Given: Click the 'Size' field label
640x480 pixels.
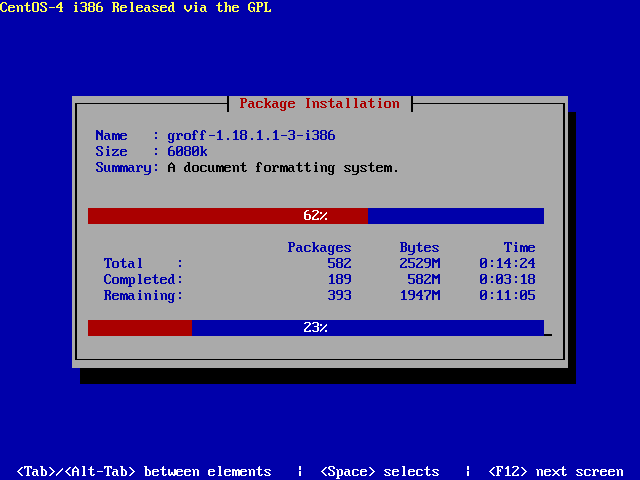Looking at the screenshot, I should tap(111, 151).
